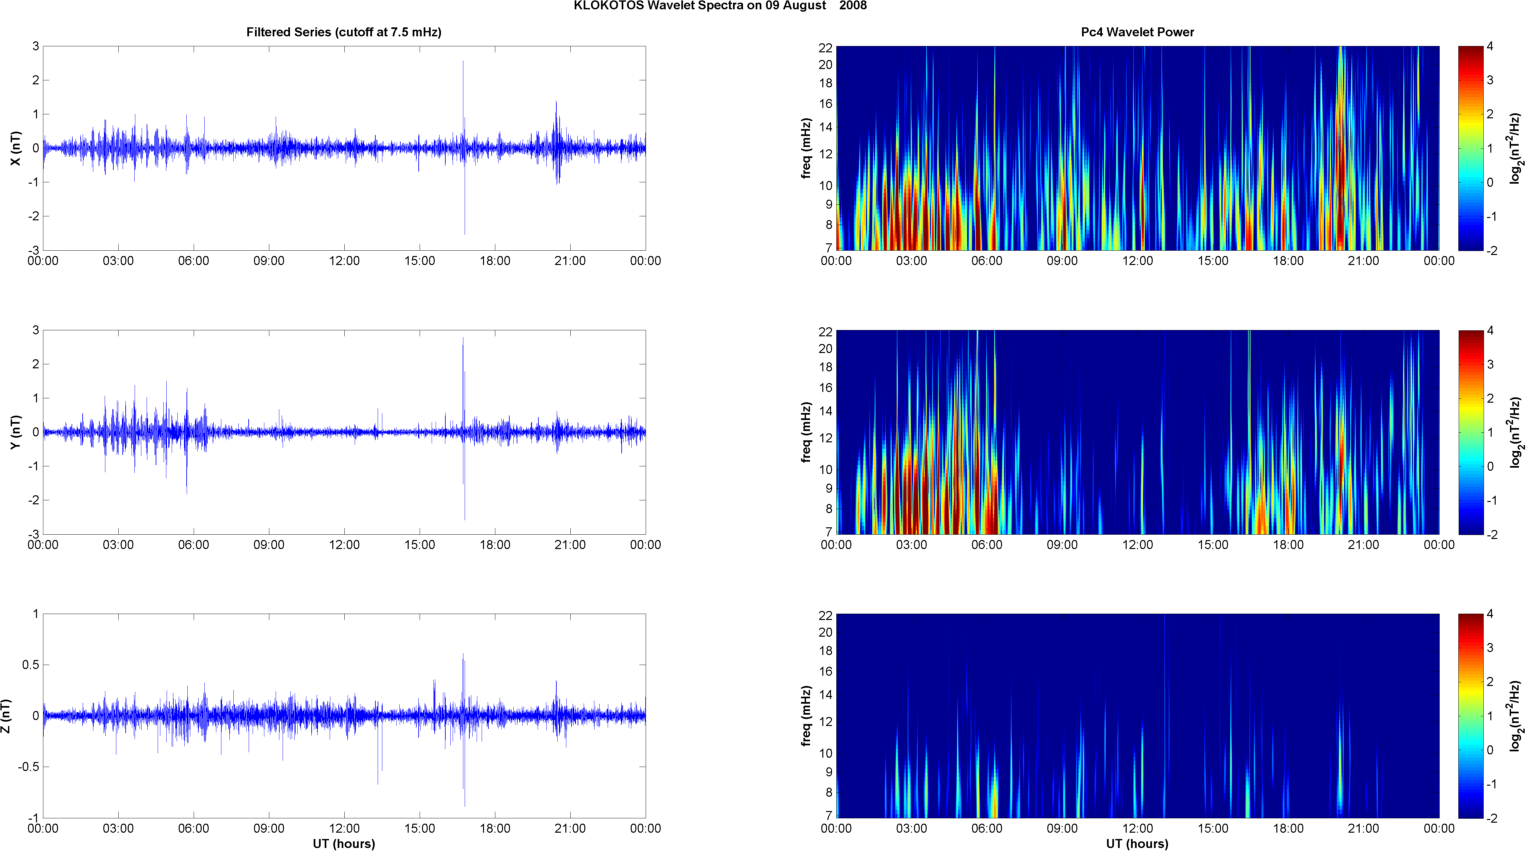Click the Z (nT) y-axis label
Screen dimensions: 1526x851
pos(7,716)
